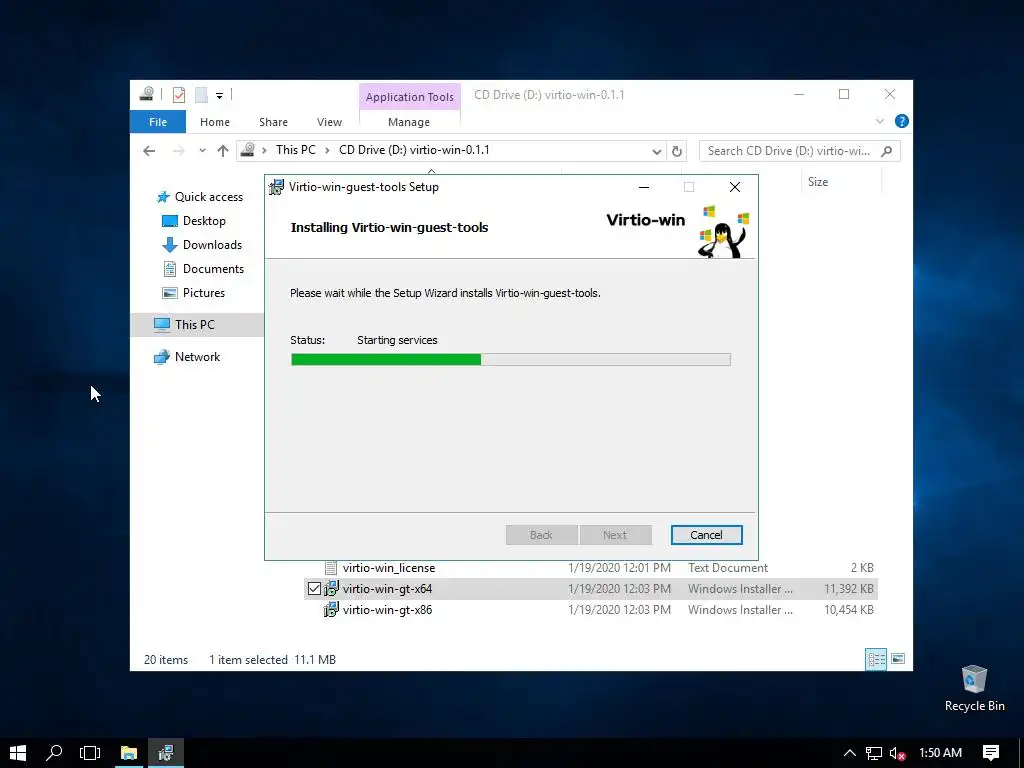The image size is (1024, 768).
Task: Select This PC in navigation pane
Action: point(197,325)
